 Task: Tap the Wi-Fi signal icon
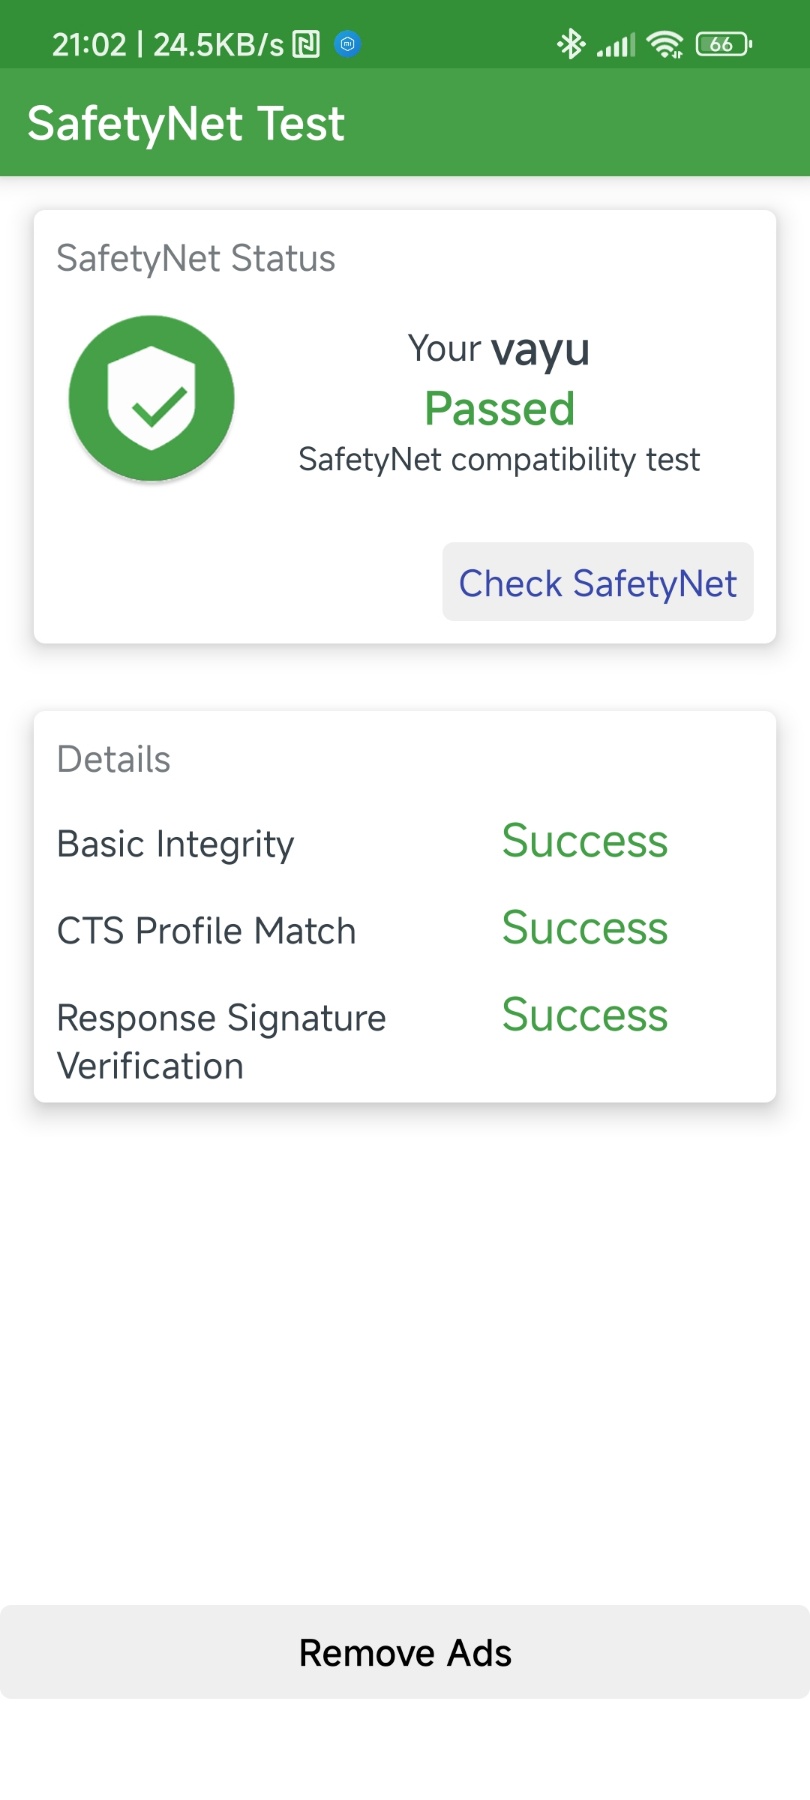[665, 44]
